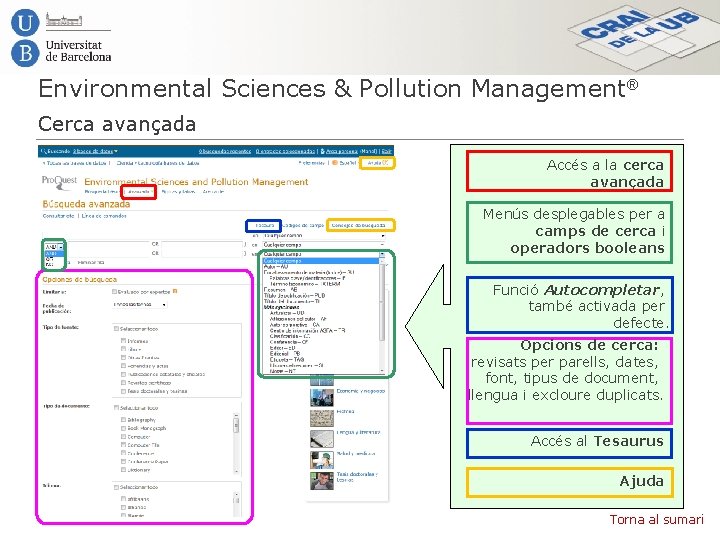This screenshot has height=540, width=720.
Task: Check the 'Informes' source type checkbox
Action: coord(123,341)
